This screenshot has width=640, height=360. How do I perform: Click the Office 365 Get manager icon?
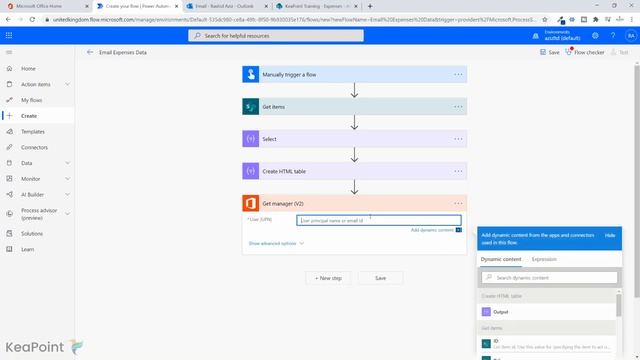(251, 203)
